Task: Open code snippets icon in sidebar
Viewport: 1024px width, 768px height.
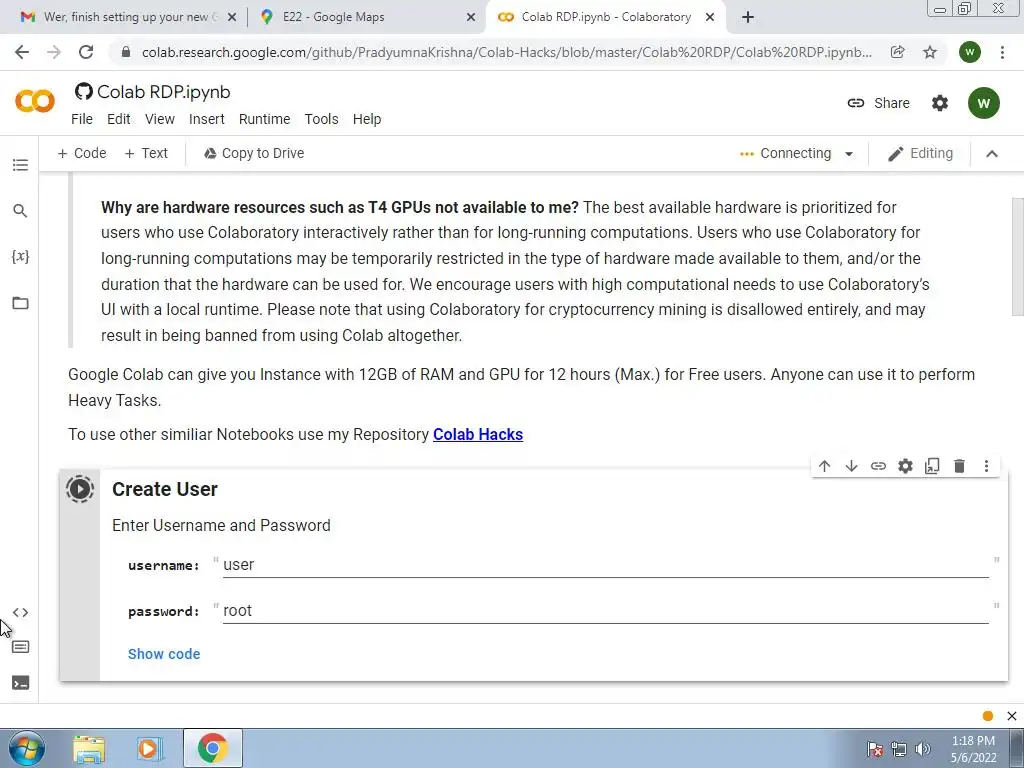Action: [x=20, y=613]
